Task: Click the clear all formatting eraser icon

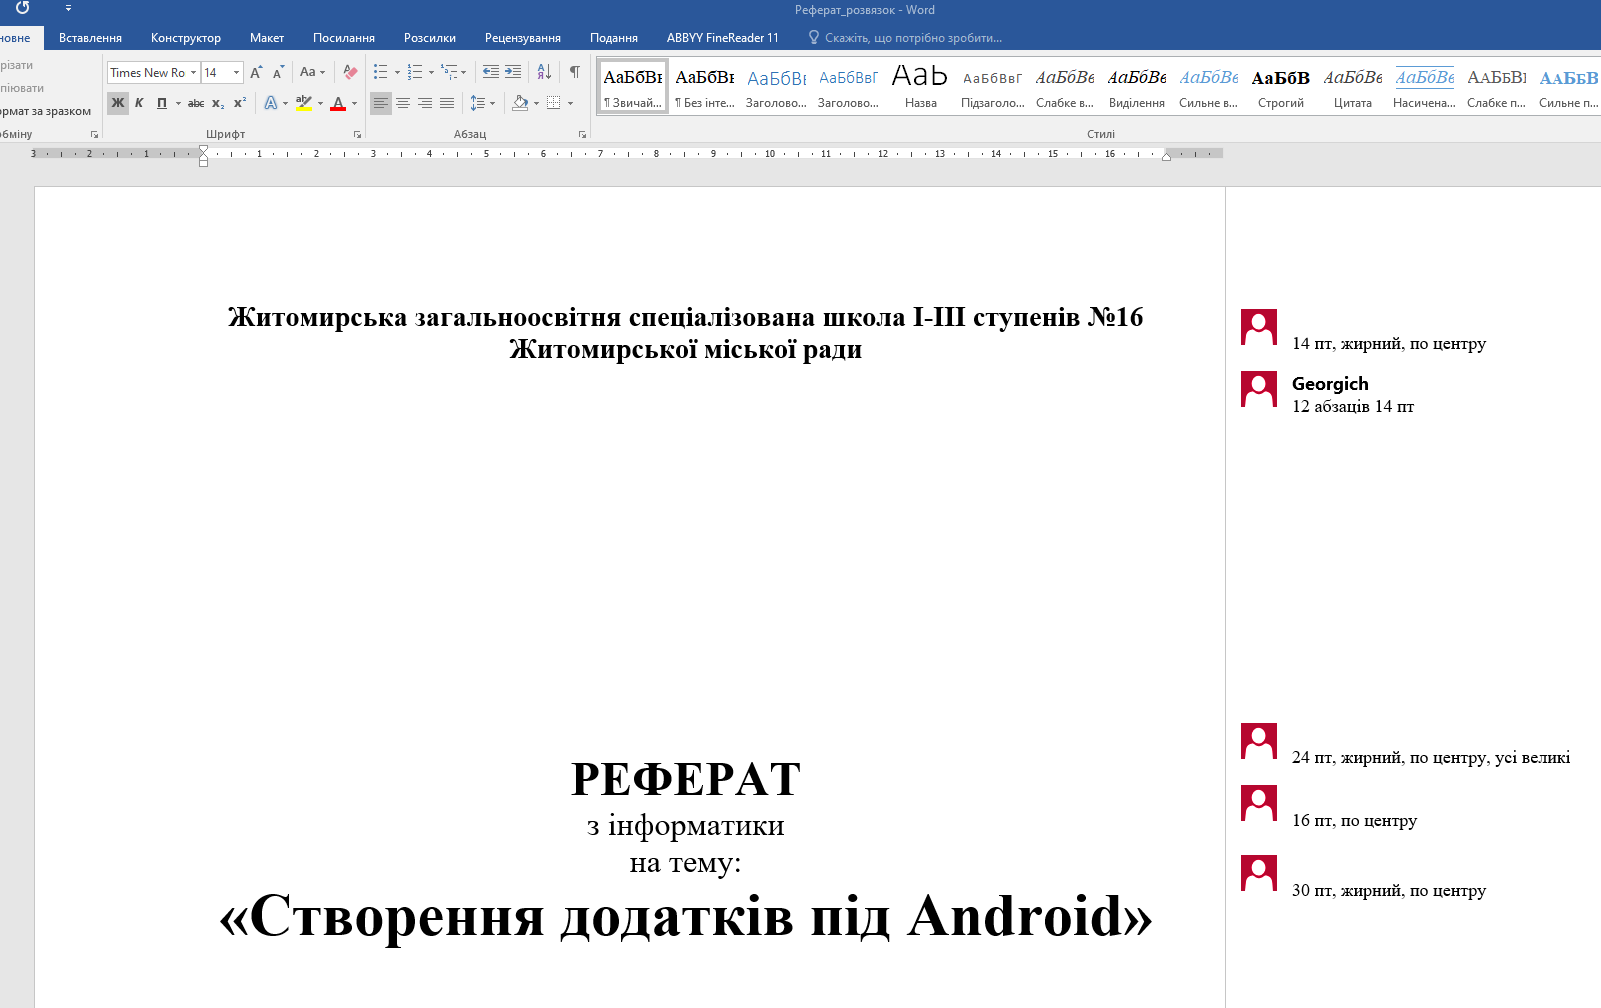Action: point(350,72)
